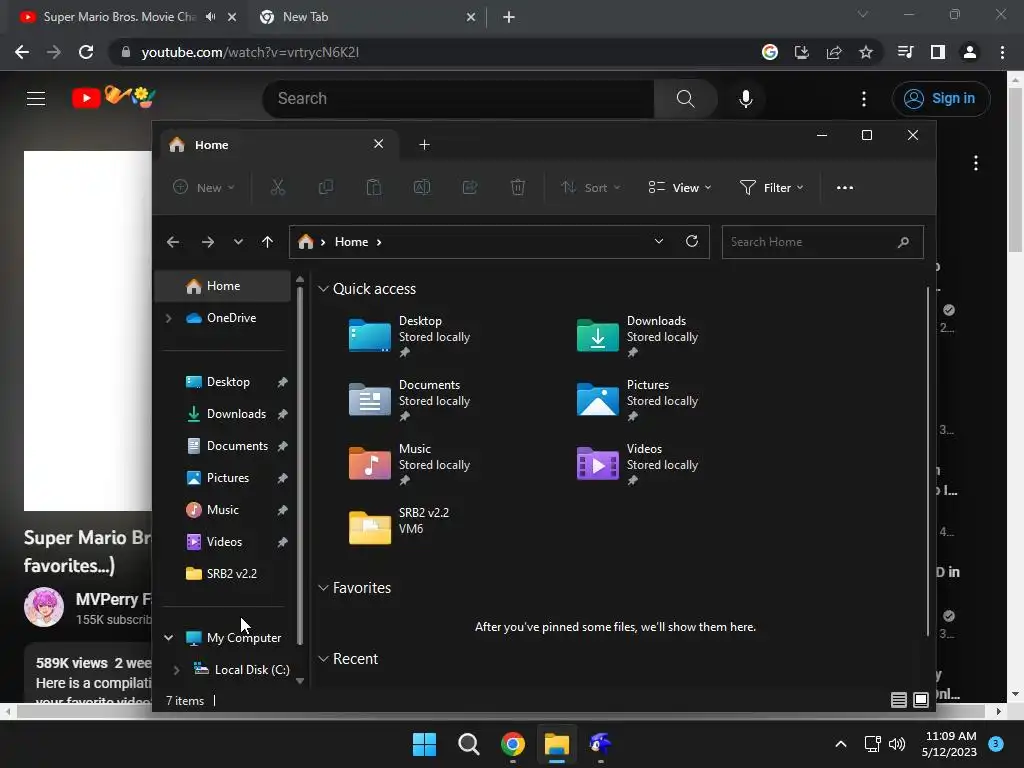Open the Windows Start menu
1024x768 pixels.
click(424, 744)
